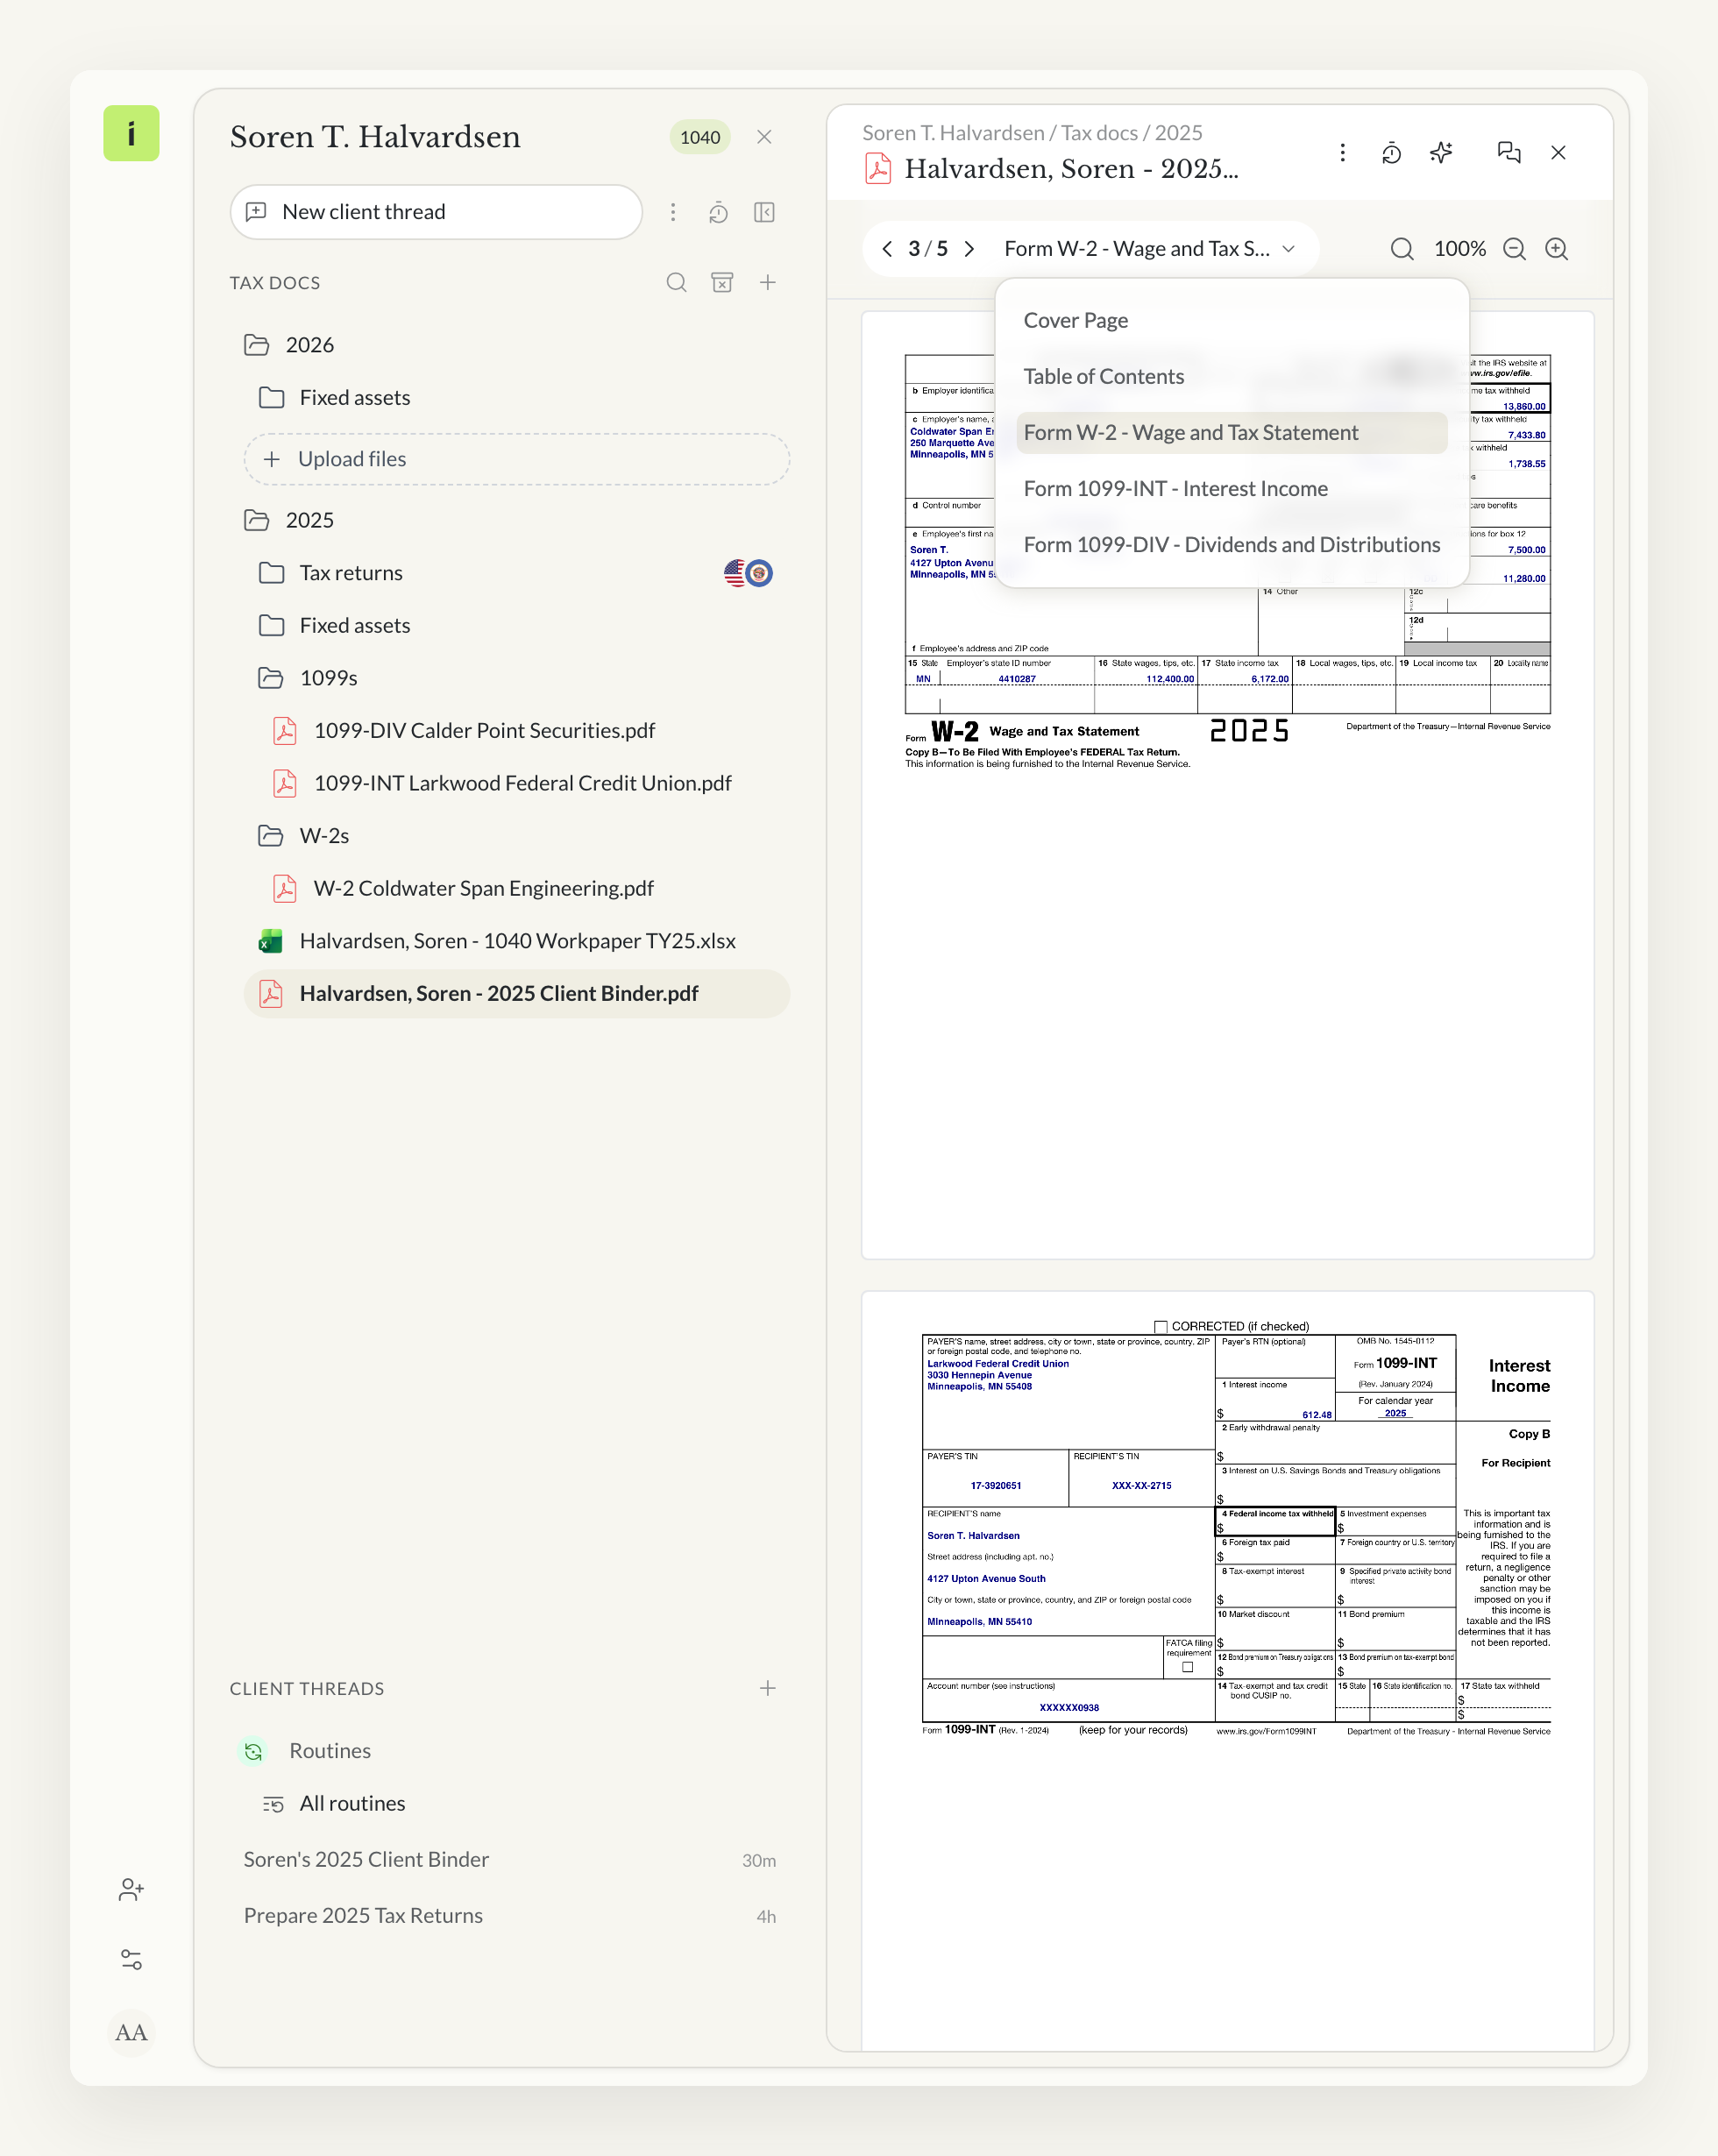
Task: Click New client thread button
Action: pos(436,212)
